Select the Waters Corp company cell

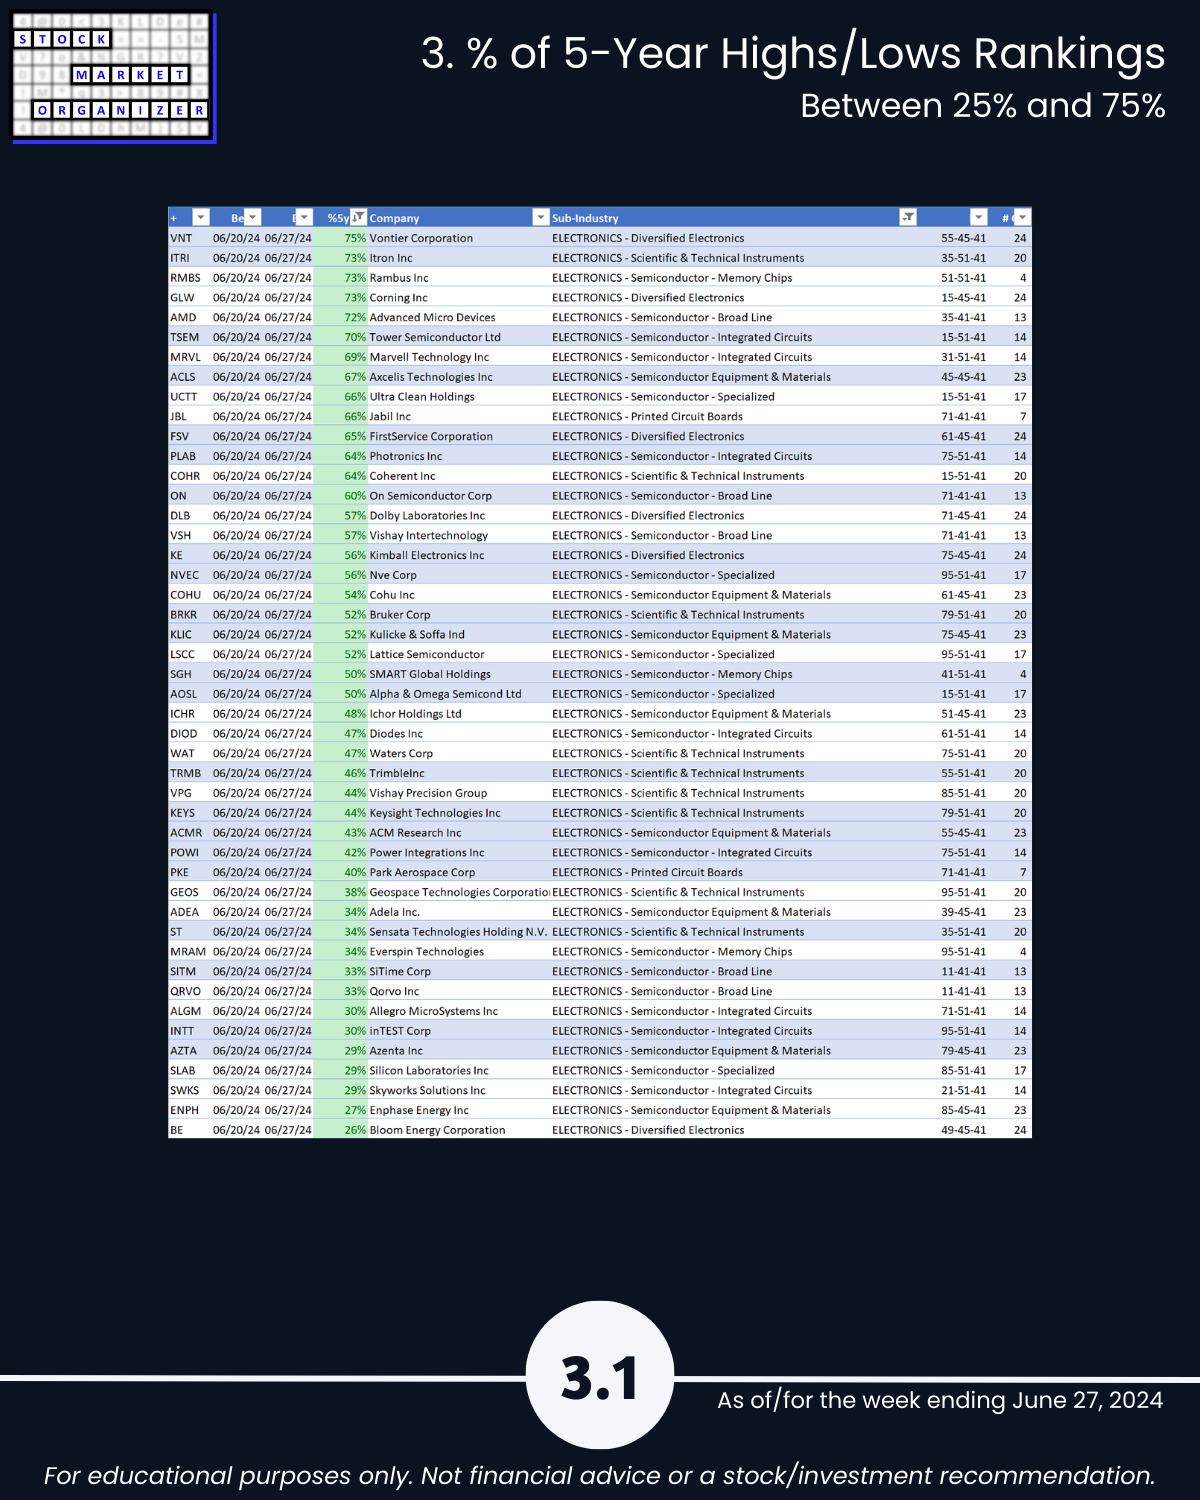click(401, 753)
